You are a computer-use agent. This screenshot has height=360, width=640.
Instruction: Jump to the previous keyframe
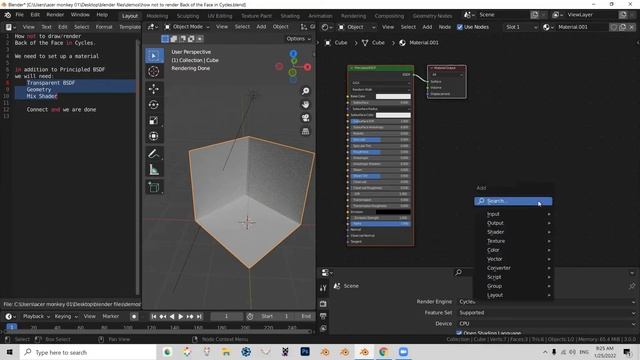pyautogui.click(x=163, y=316)
